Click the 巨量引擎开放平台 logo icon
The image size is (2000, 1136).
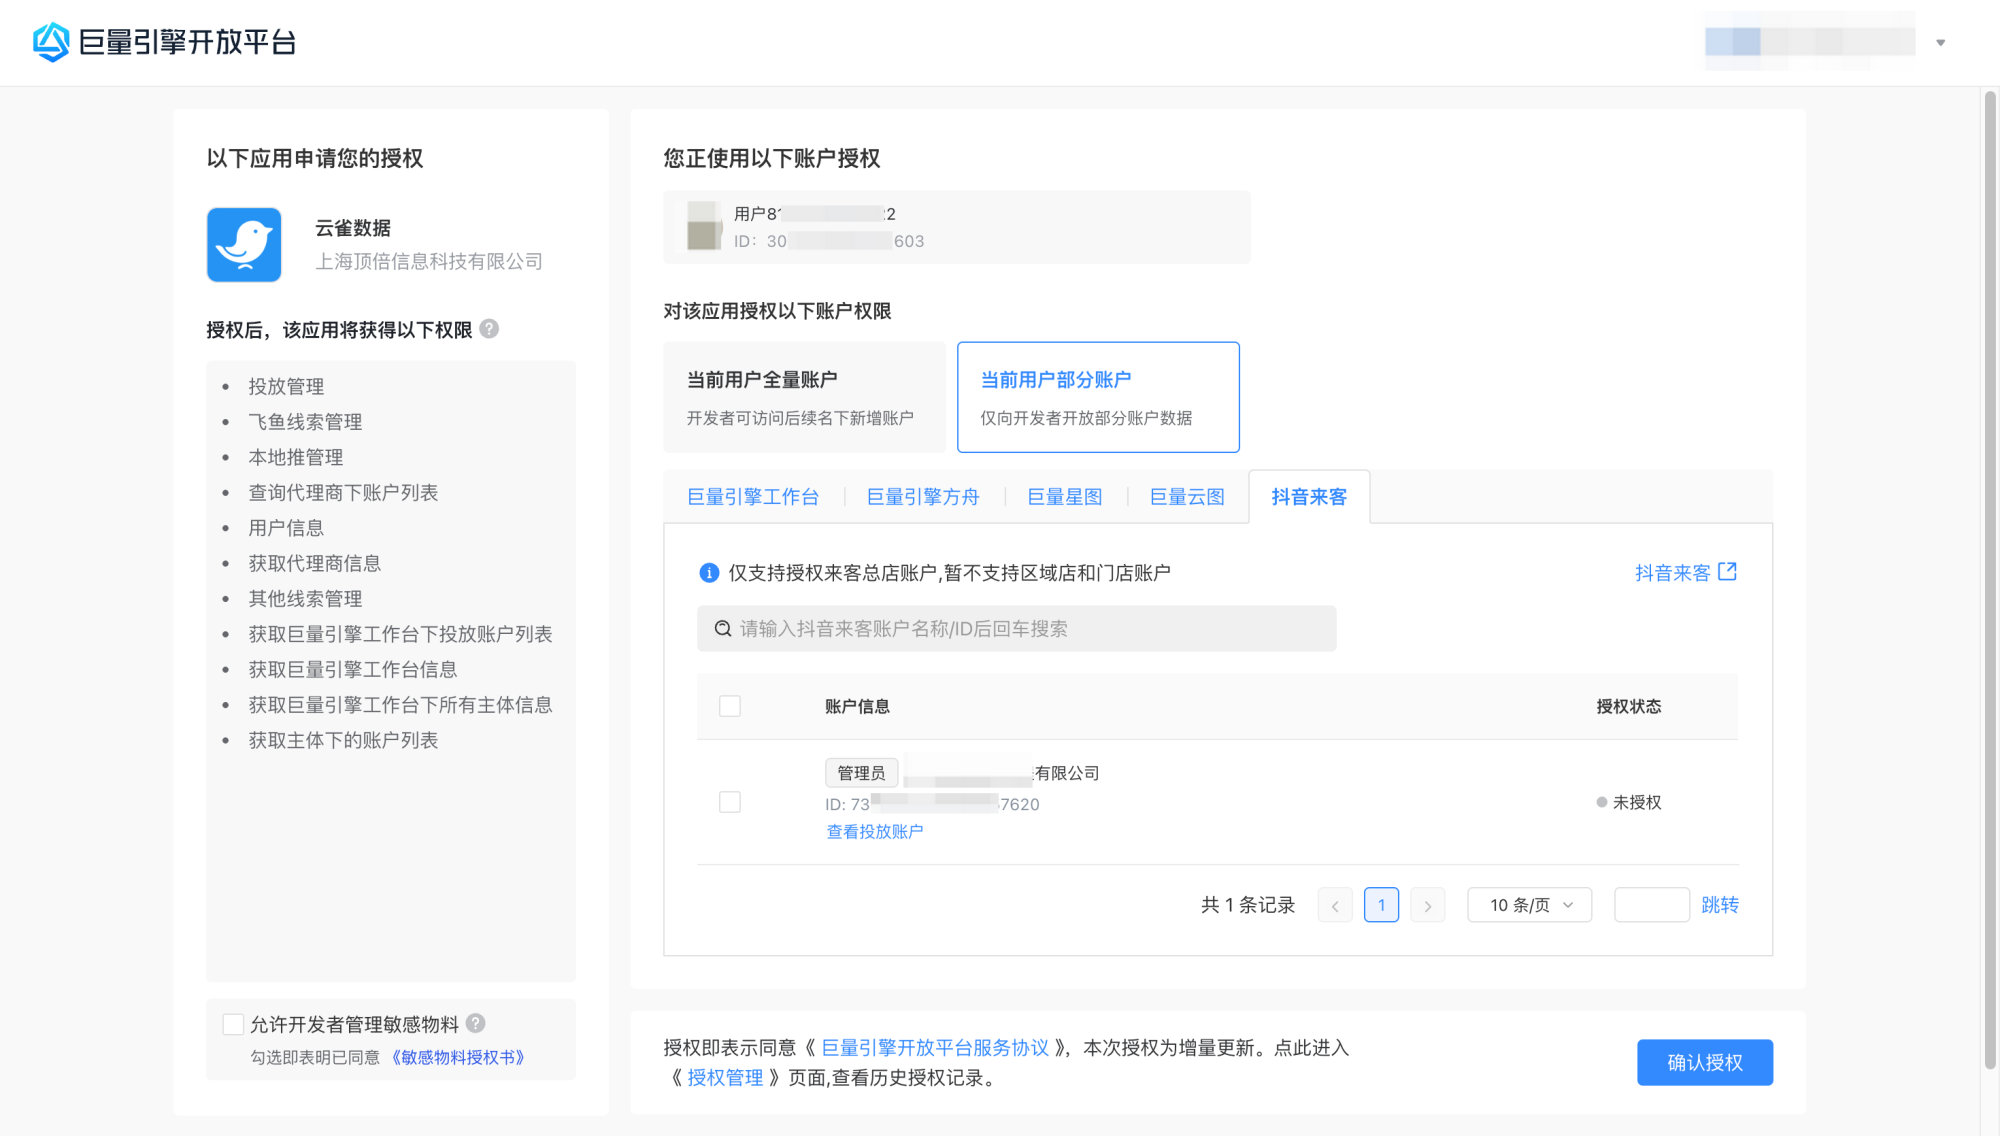tap(51, 42)
